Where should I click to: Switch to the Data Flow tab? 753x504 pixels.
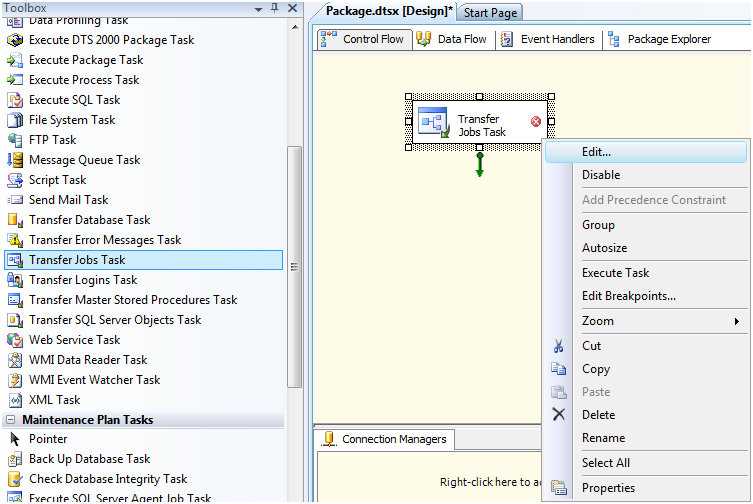(452, 39)
